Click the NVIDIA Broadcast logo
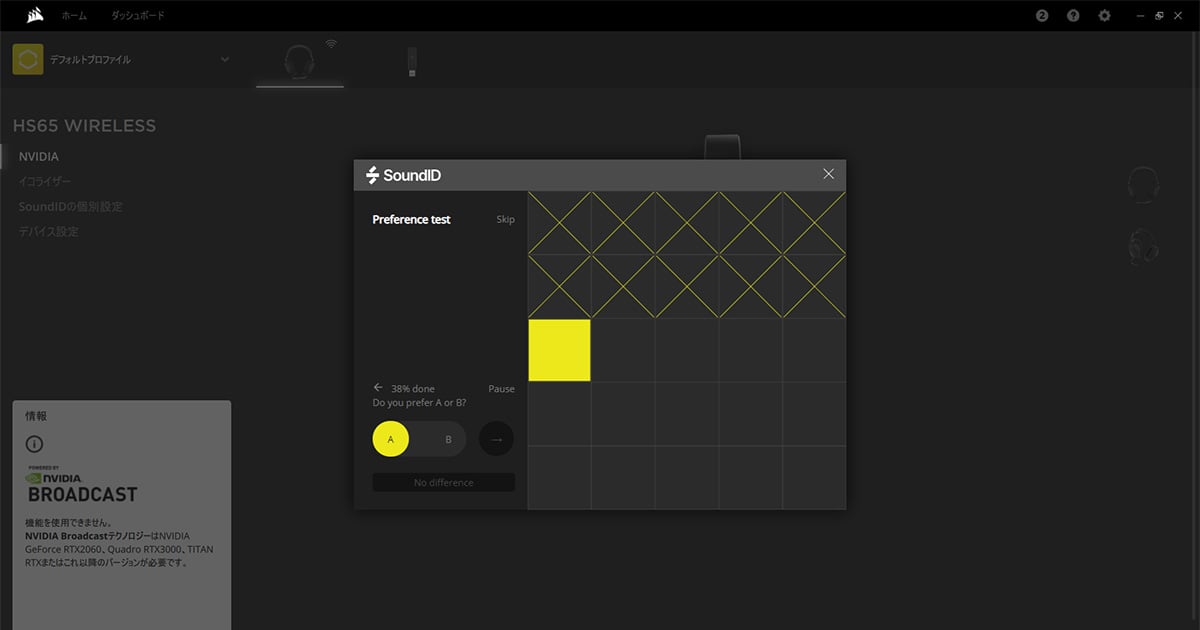Screen dimensions: 1200x630 pos(82,485)
